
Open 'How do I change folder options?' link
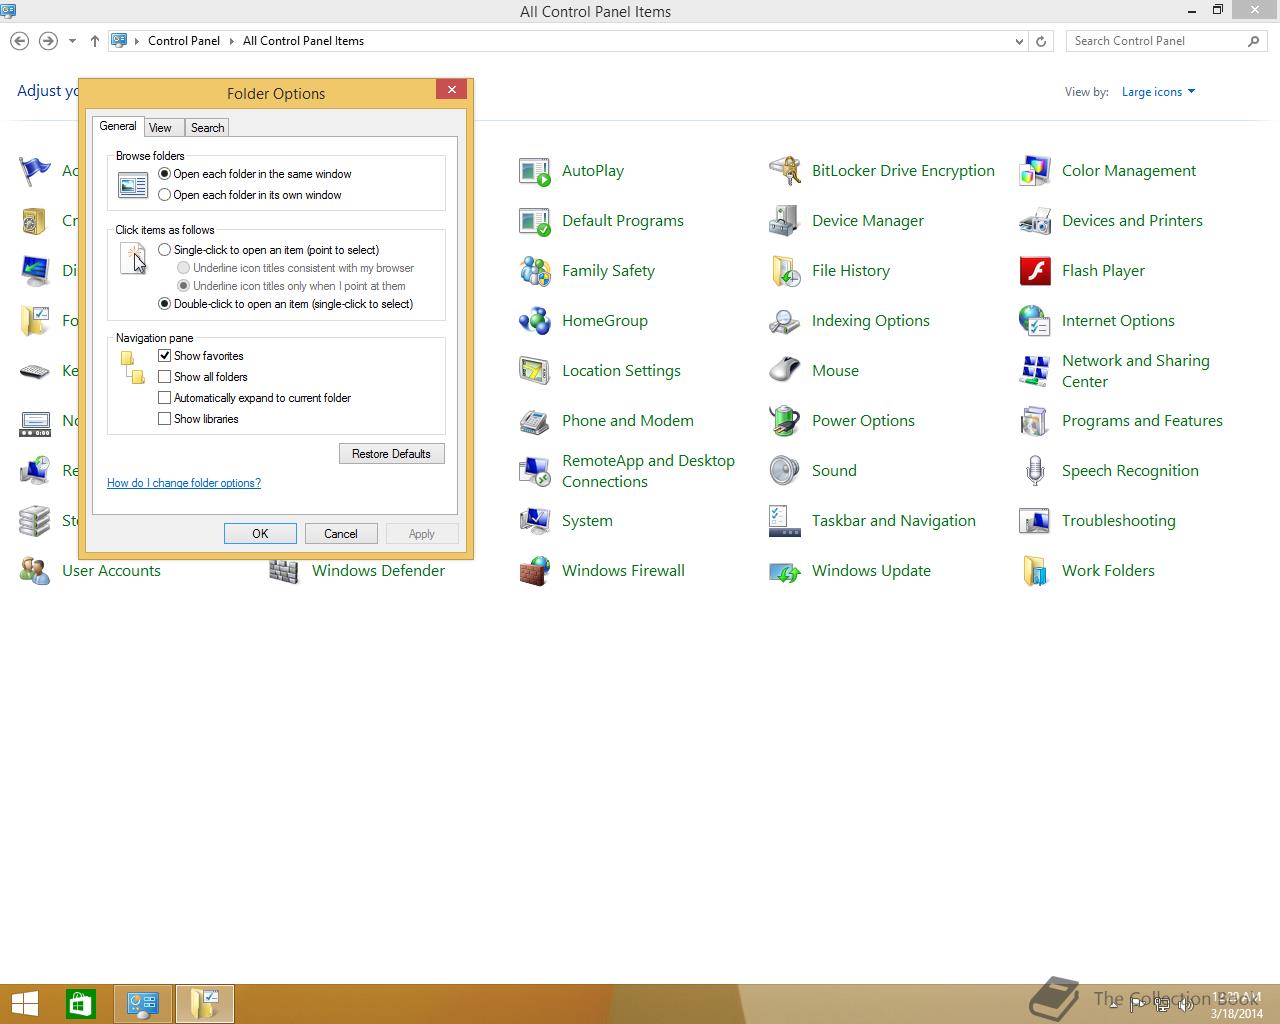(184, 483)
